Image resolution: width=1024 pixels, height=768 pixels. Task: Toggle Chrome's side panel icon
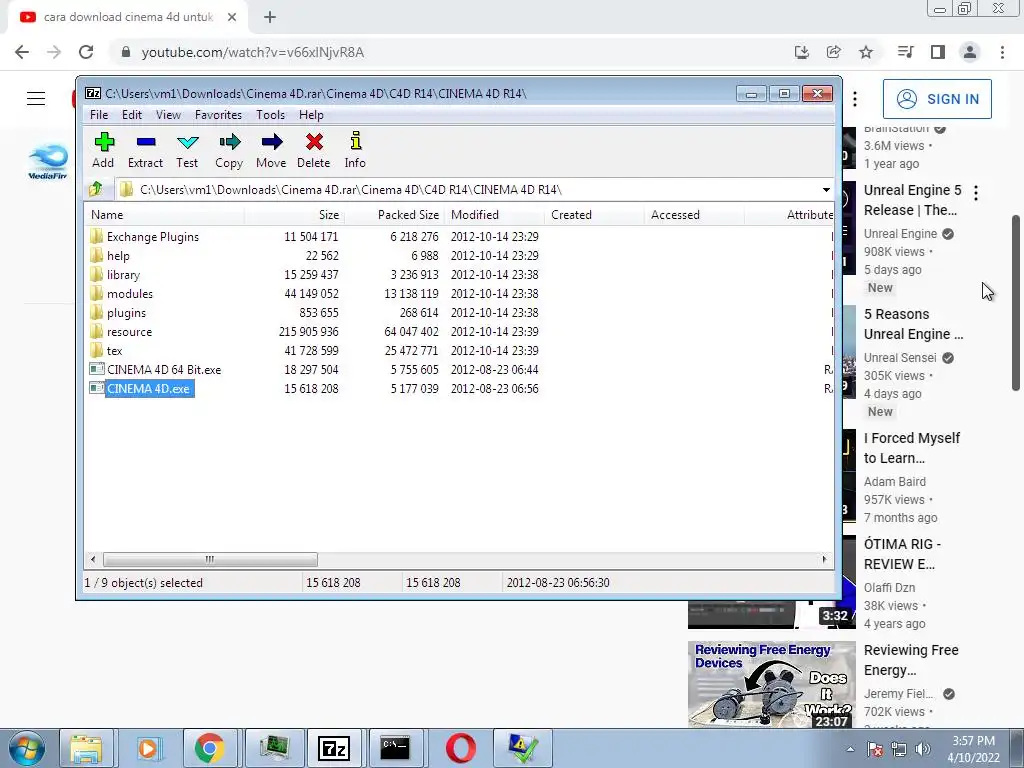(938, 52)
